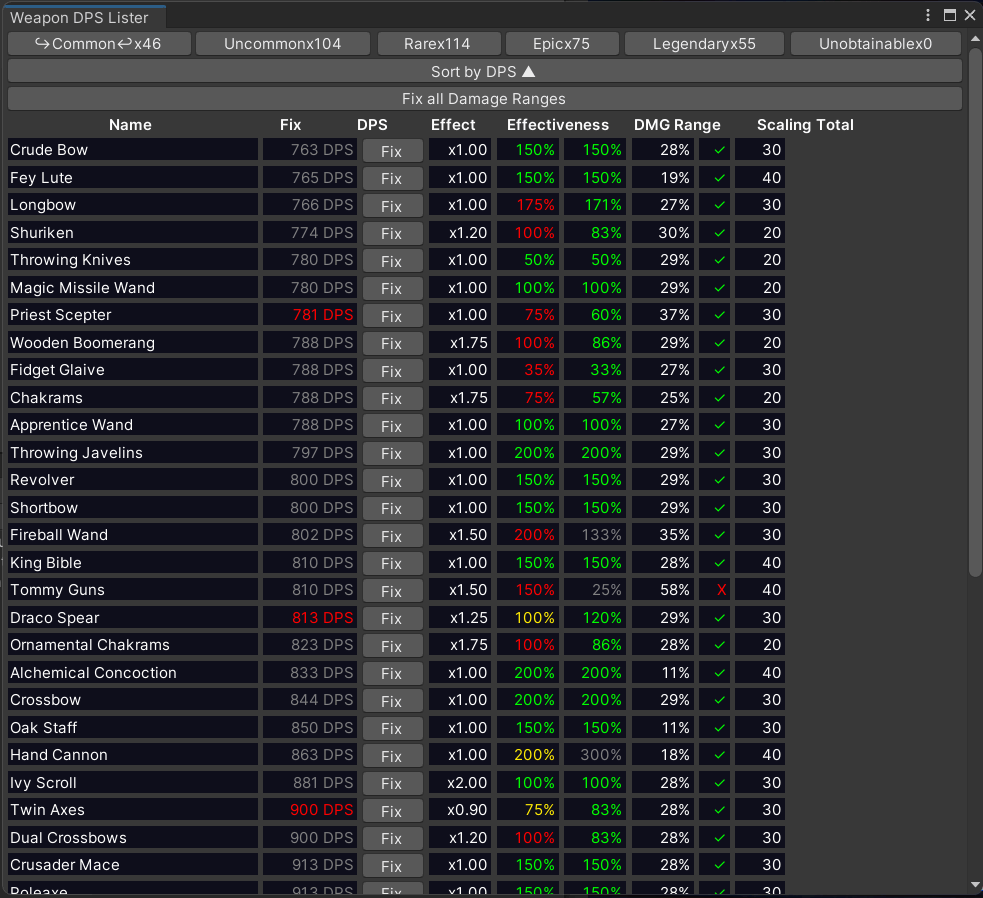
Task: Select the Weapon DPS Lister window tab
Action: (x=80, y=17)
